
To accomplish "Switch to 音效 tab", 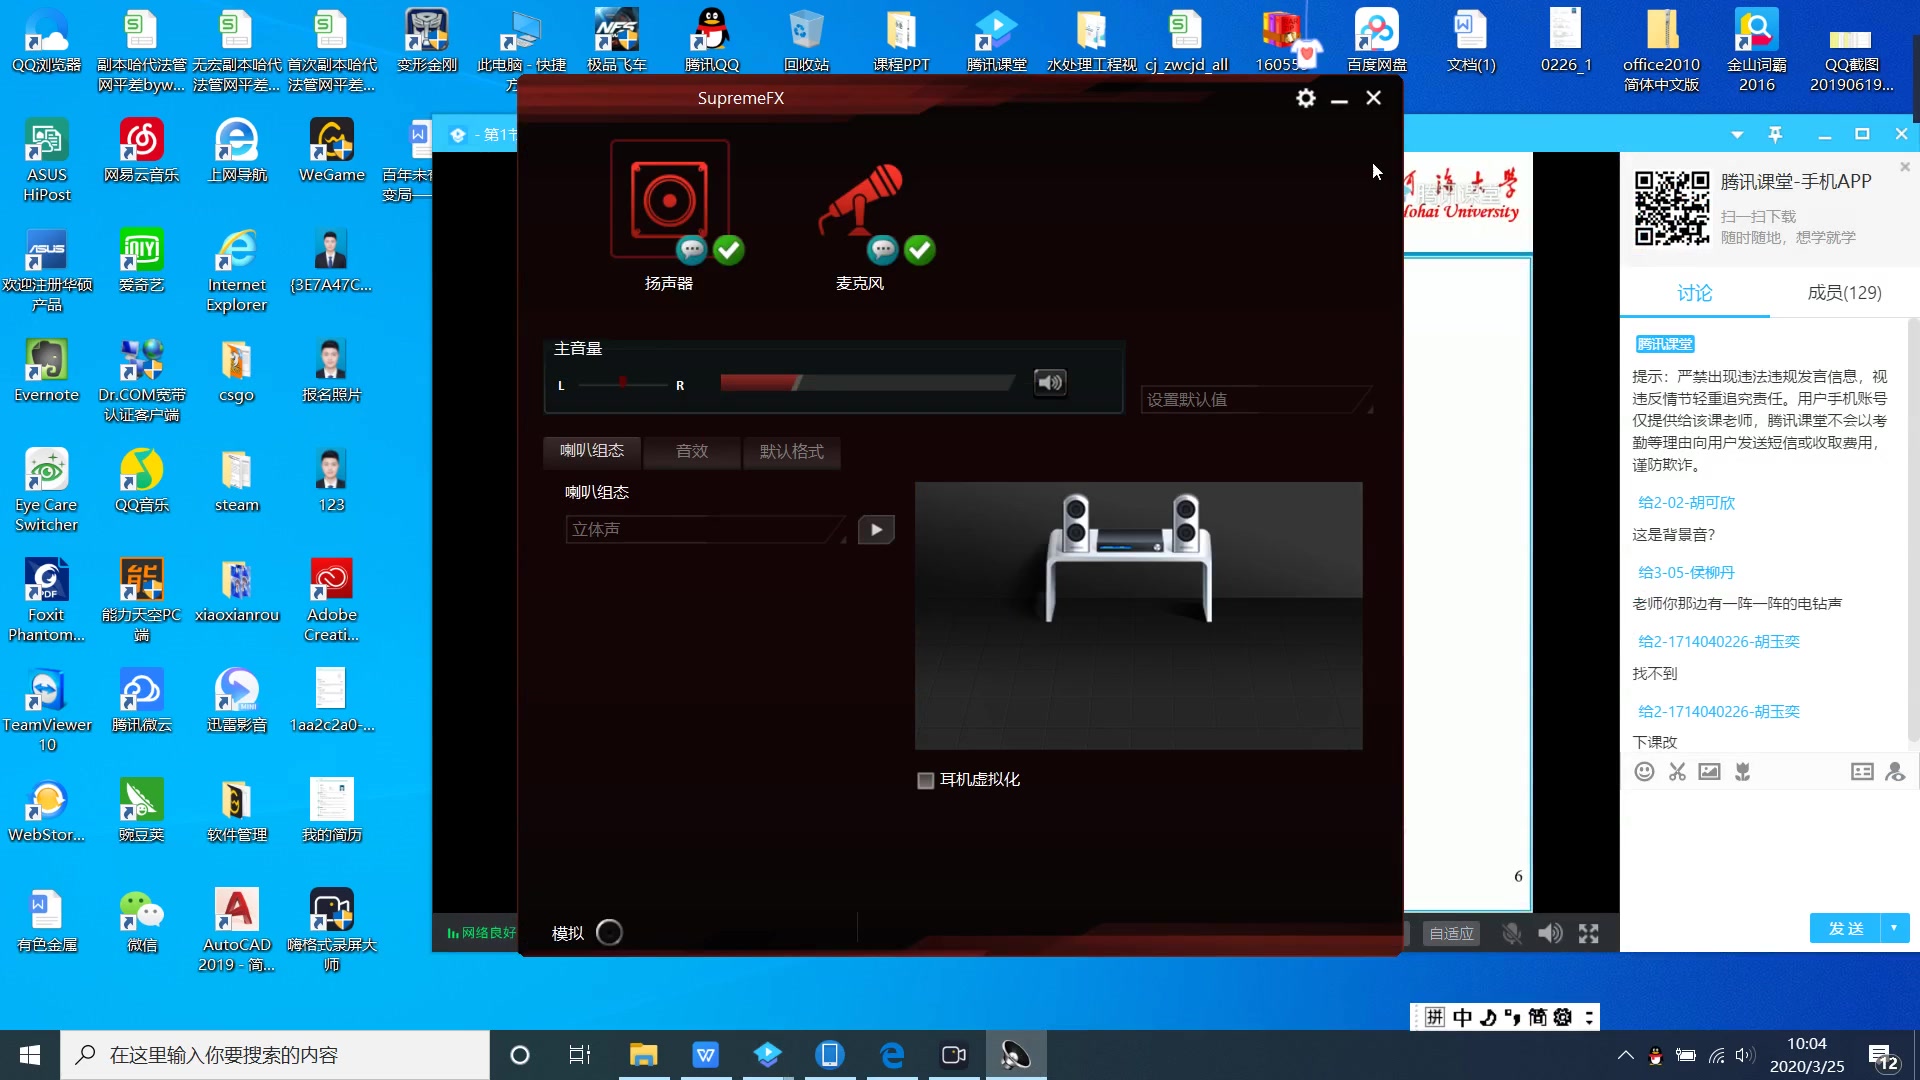I will (692, 452).
